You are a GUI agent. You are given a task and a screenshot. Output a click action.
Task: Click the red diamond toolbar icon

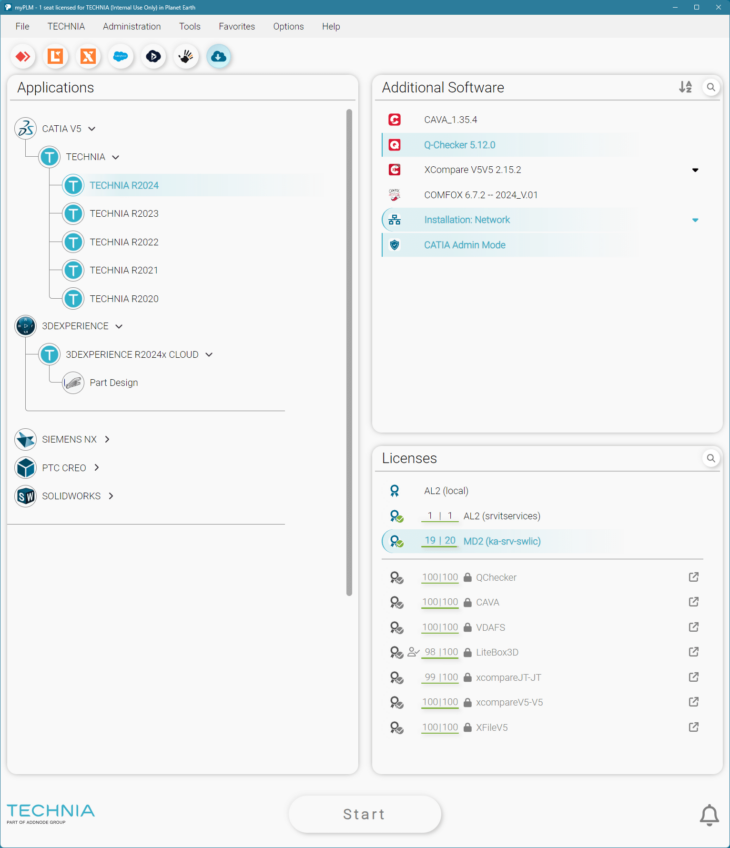pyautogui.click(x=23, y=56)
